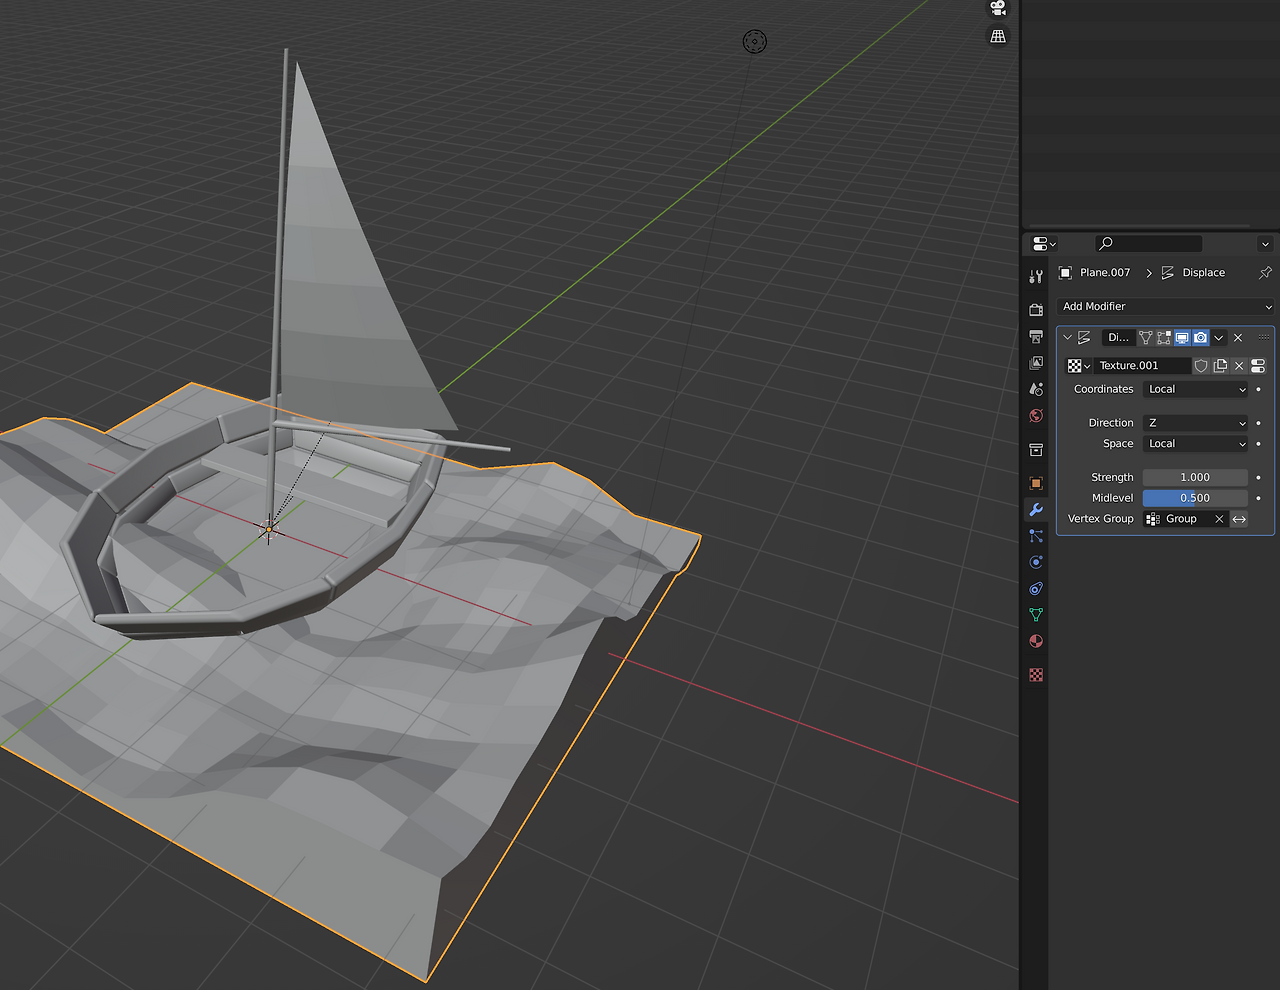
Task: Open the Render properties tab
Action: coord(1036,310)
